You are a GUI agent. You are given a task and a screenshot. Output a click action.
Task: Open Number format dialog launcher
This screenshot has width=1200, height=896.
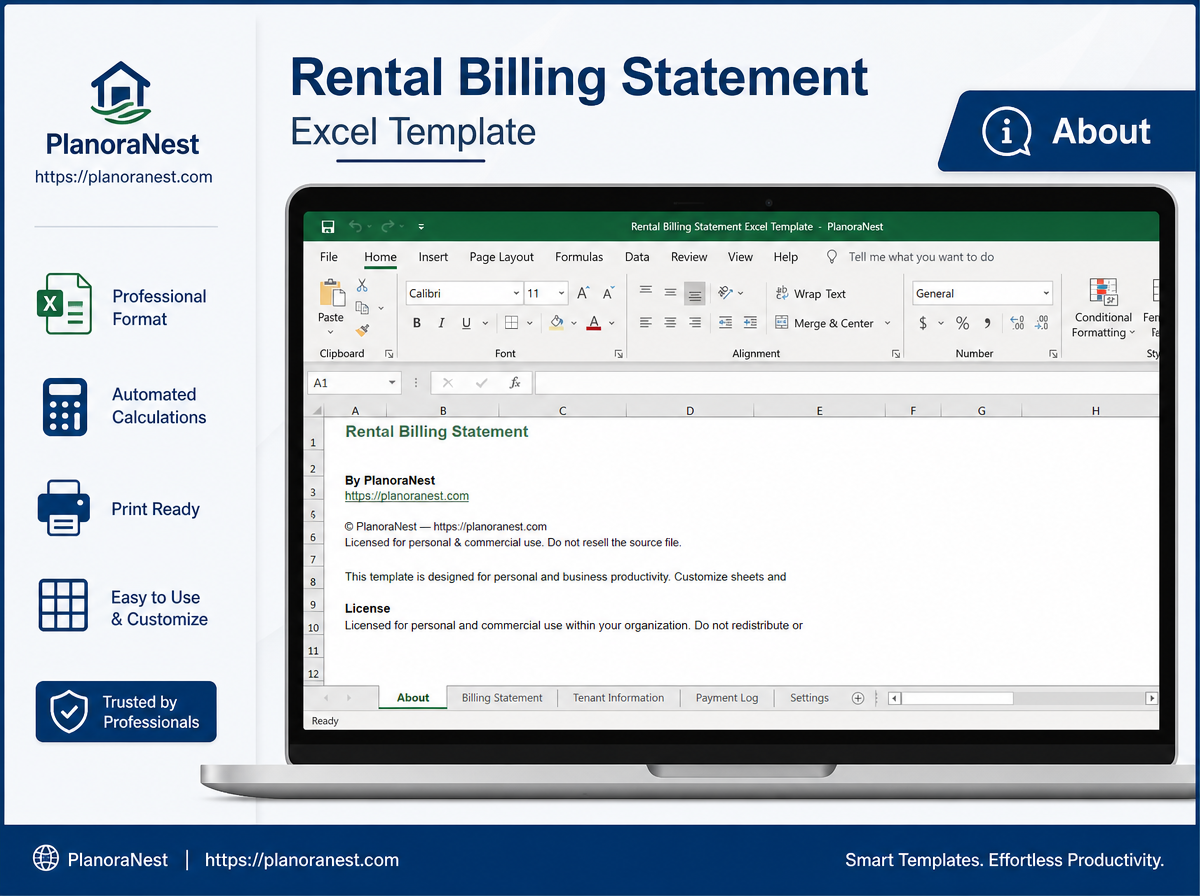pyautogui.click(x=1053, y=354)
